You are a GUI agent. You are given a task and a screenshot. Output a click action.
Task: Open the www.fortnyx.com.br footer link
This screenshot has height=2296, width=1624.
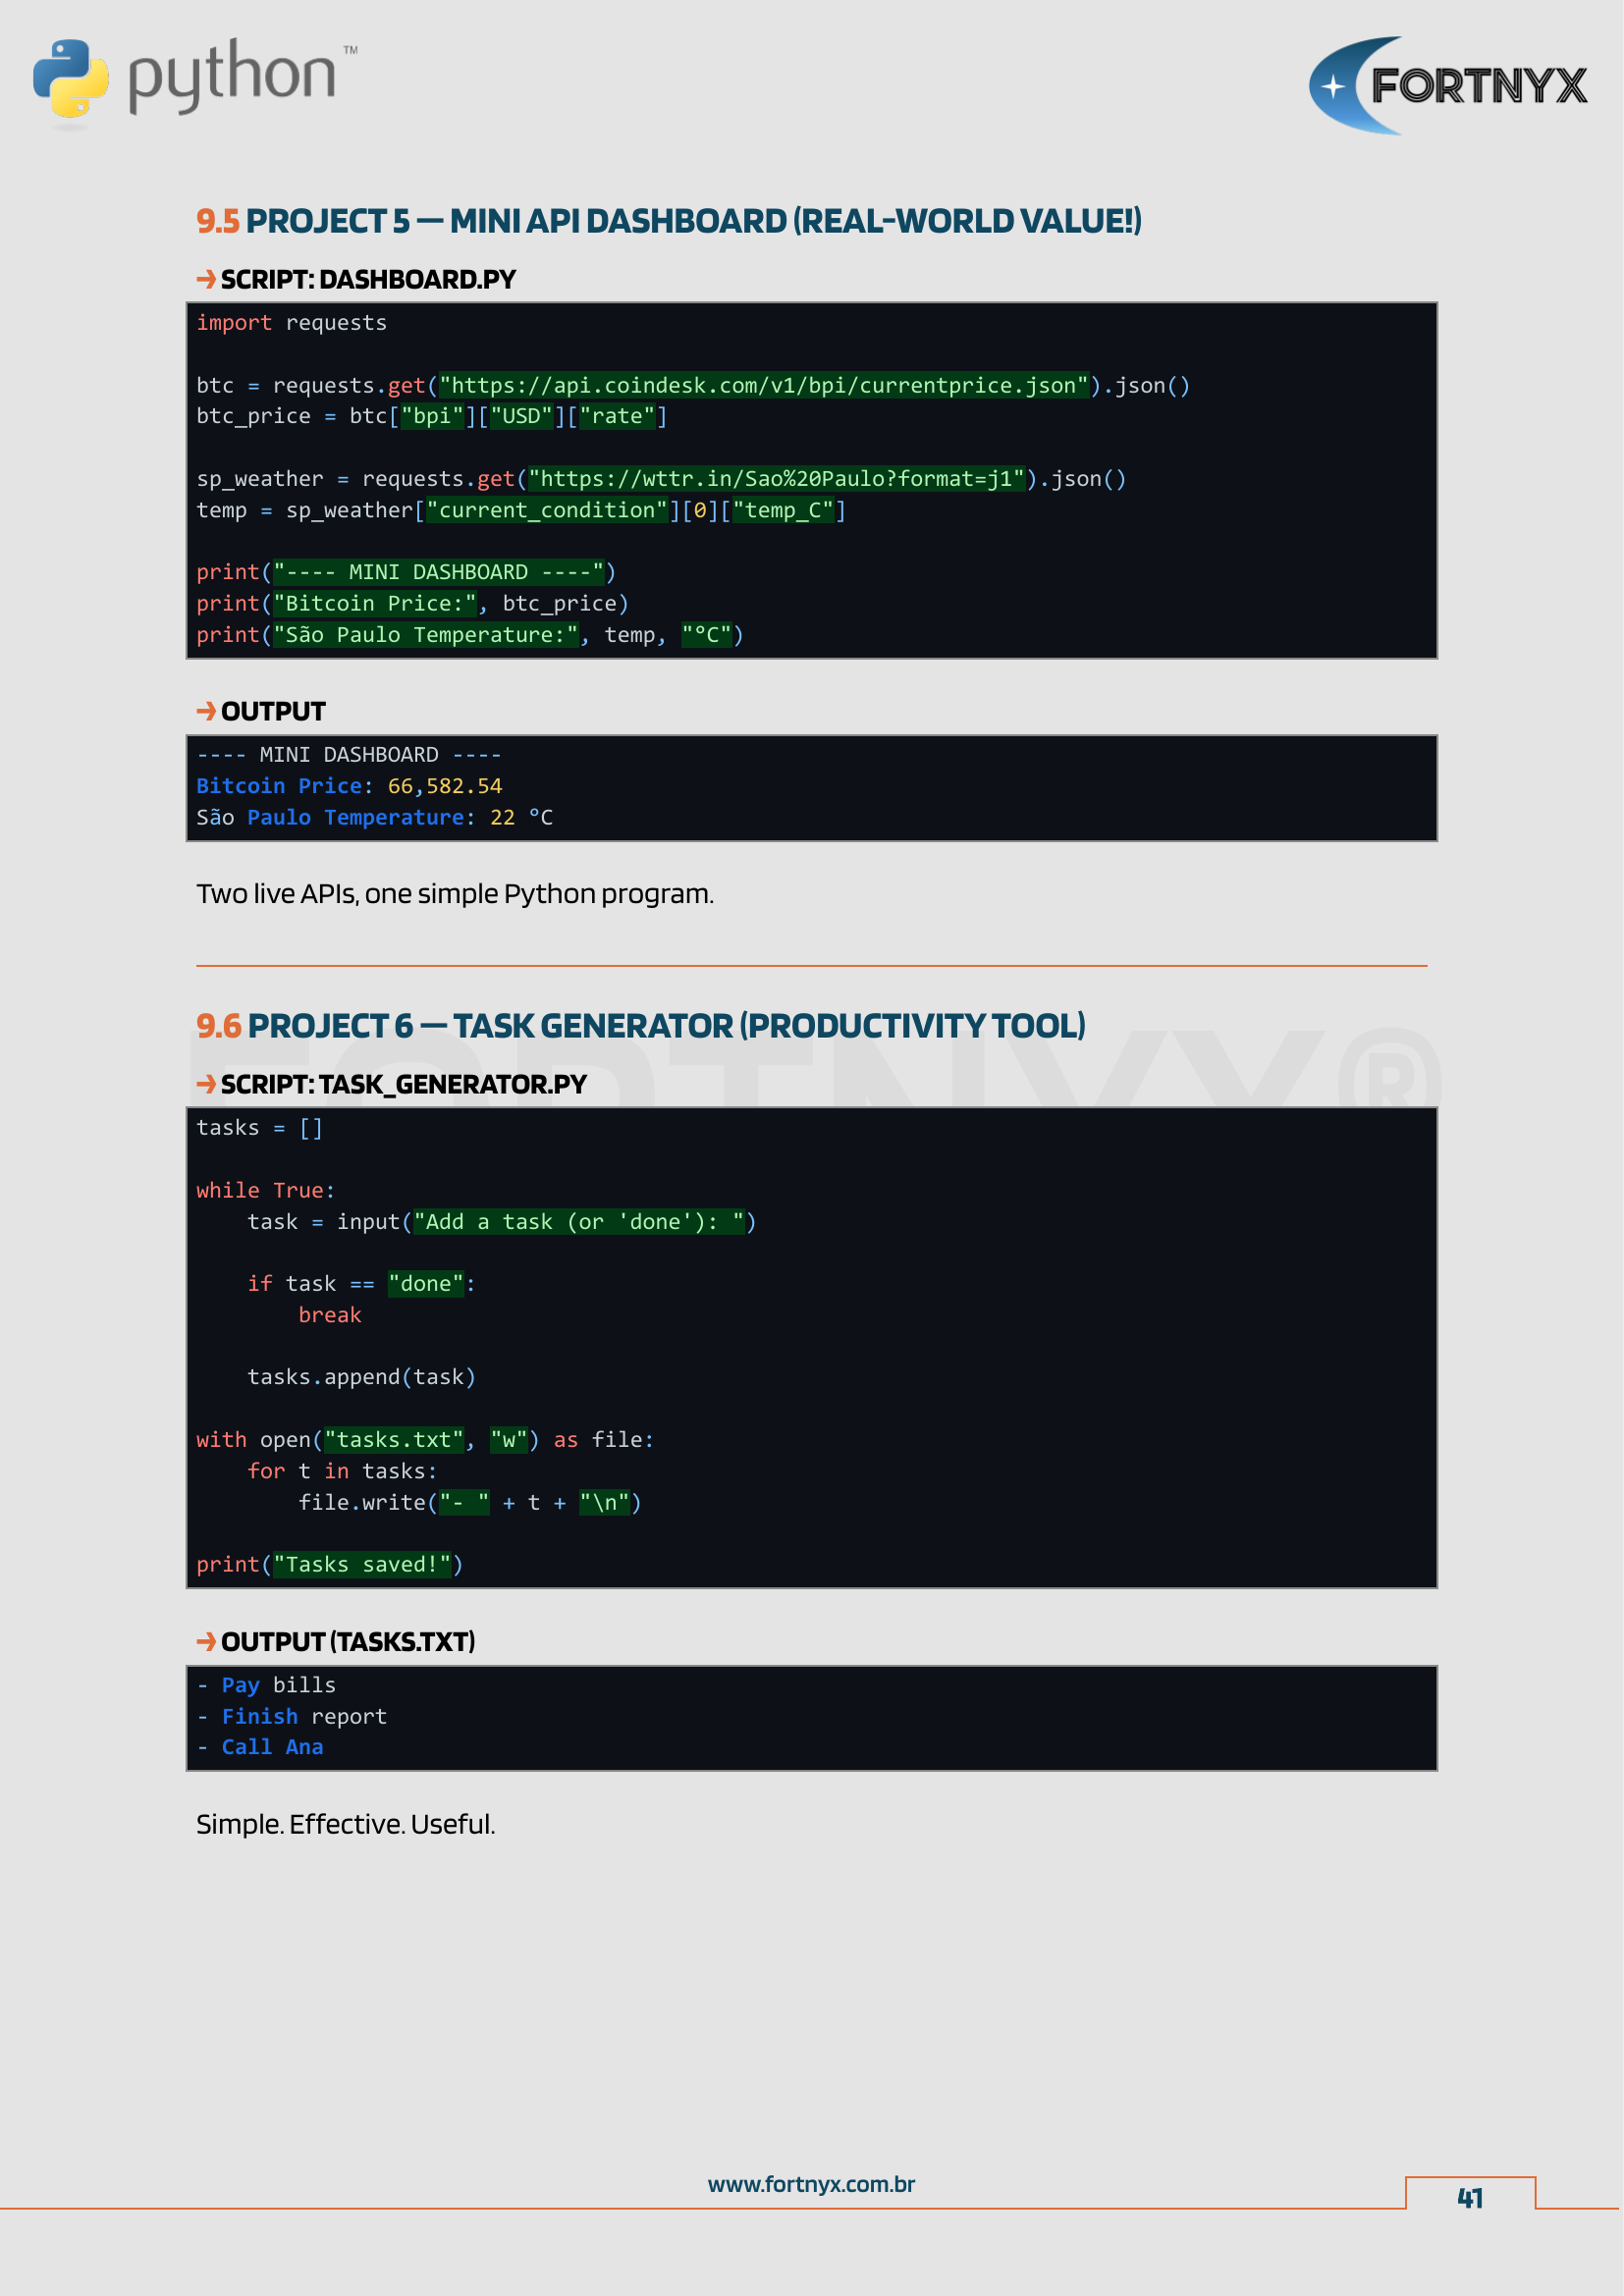coord(811,2184)
